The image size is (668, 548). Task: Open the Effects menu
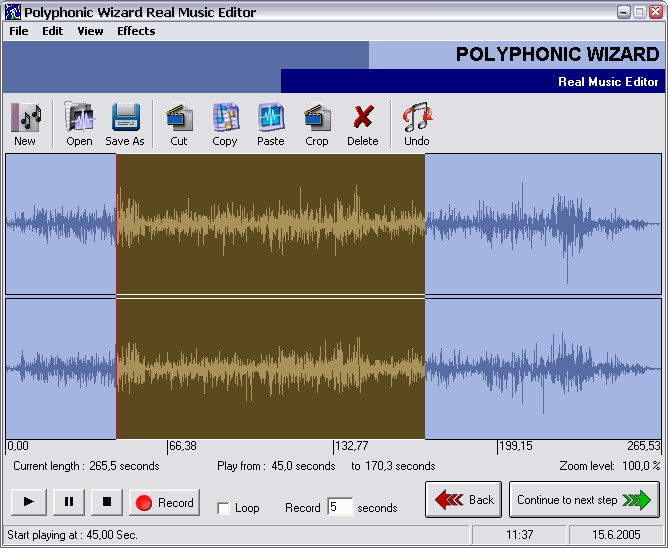click(136, 31)
